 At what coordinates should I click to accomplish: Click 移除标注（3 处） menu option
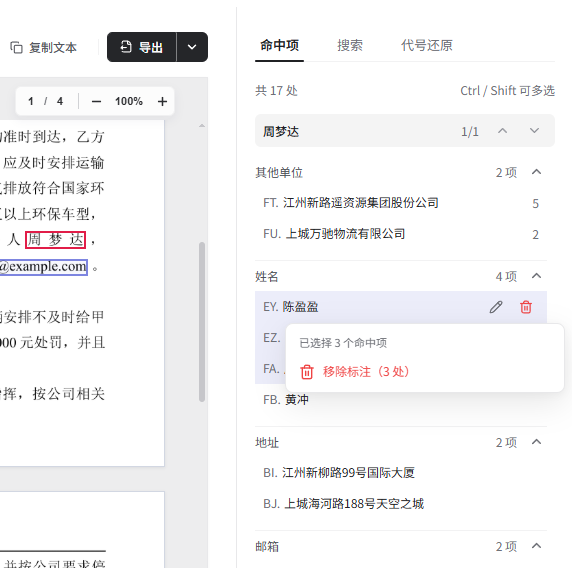coord(425,372)
